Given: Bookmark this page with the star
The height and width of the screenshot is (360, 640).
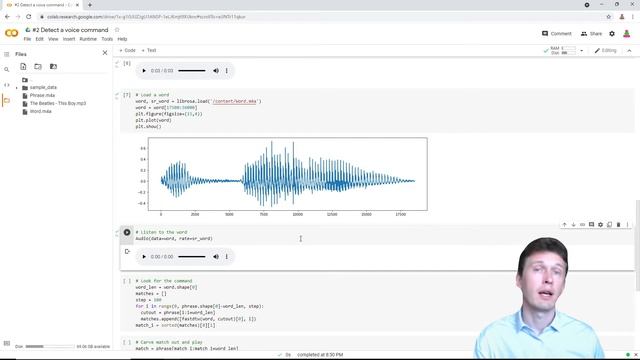Looking at the screenshot, I should coord(609,17).
